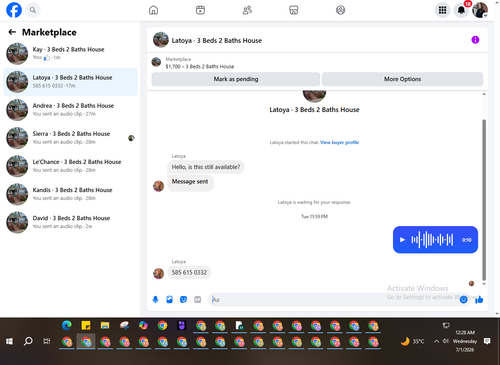Click the back arrow beside Marketplace
Viewport: 500px width, 365px height.
point(12,32)
